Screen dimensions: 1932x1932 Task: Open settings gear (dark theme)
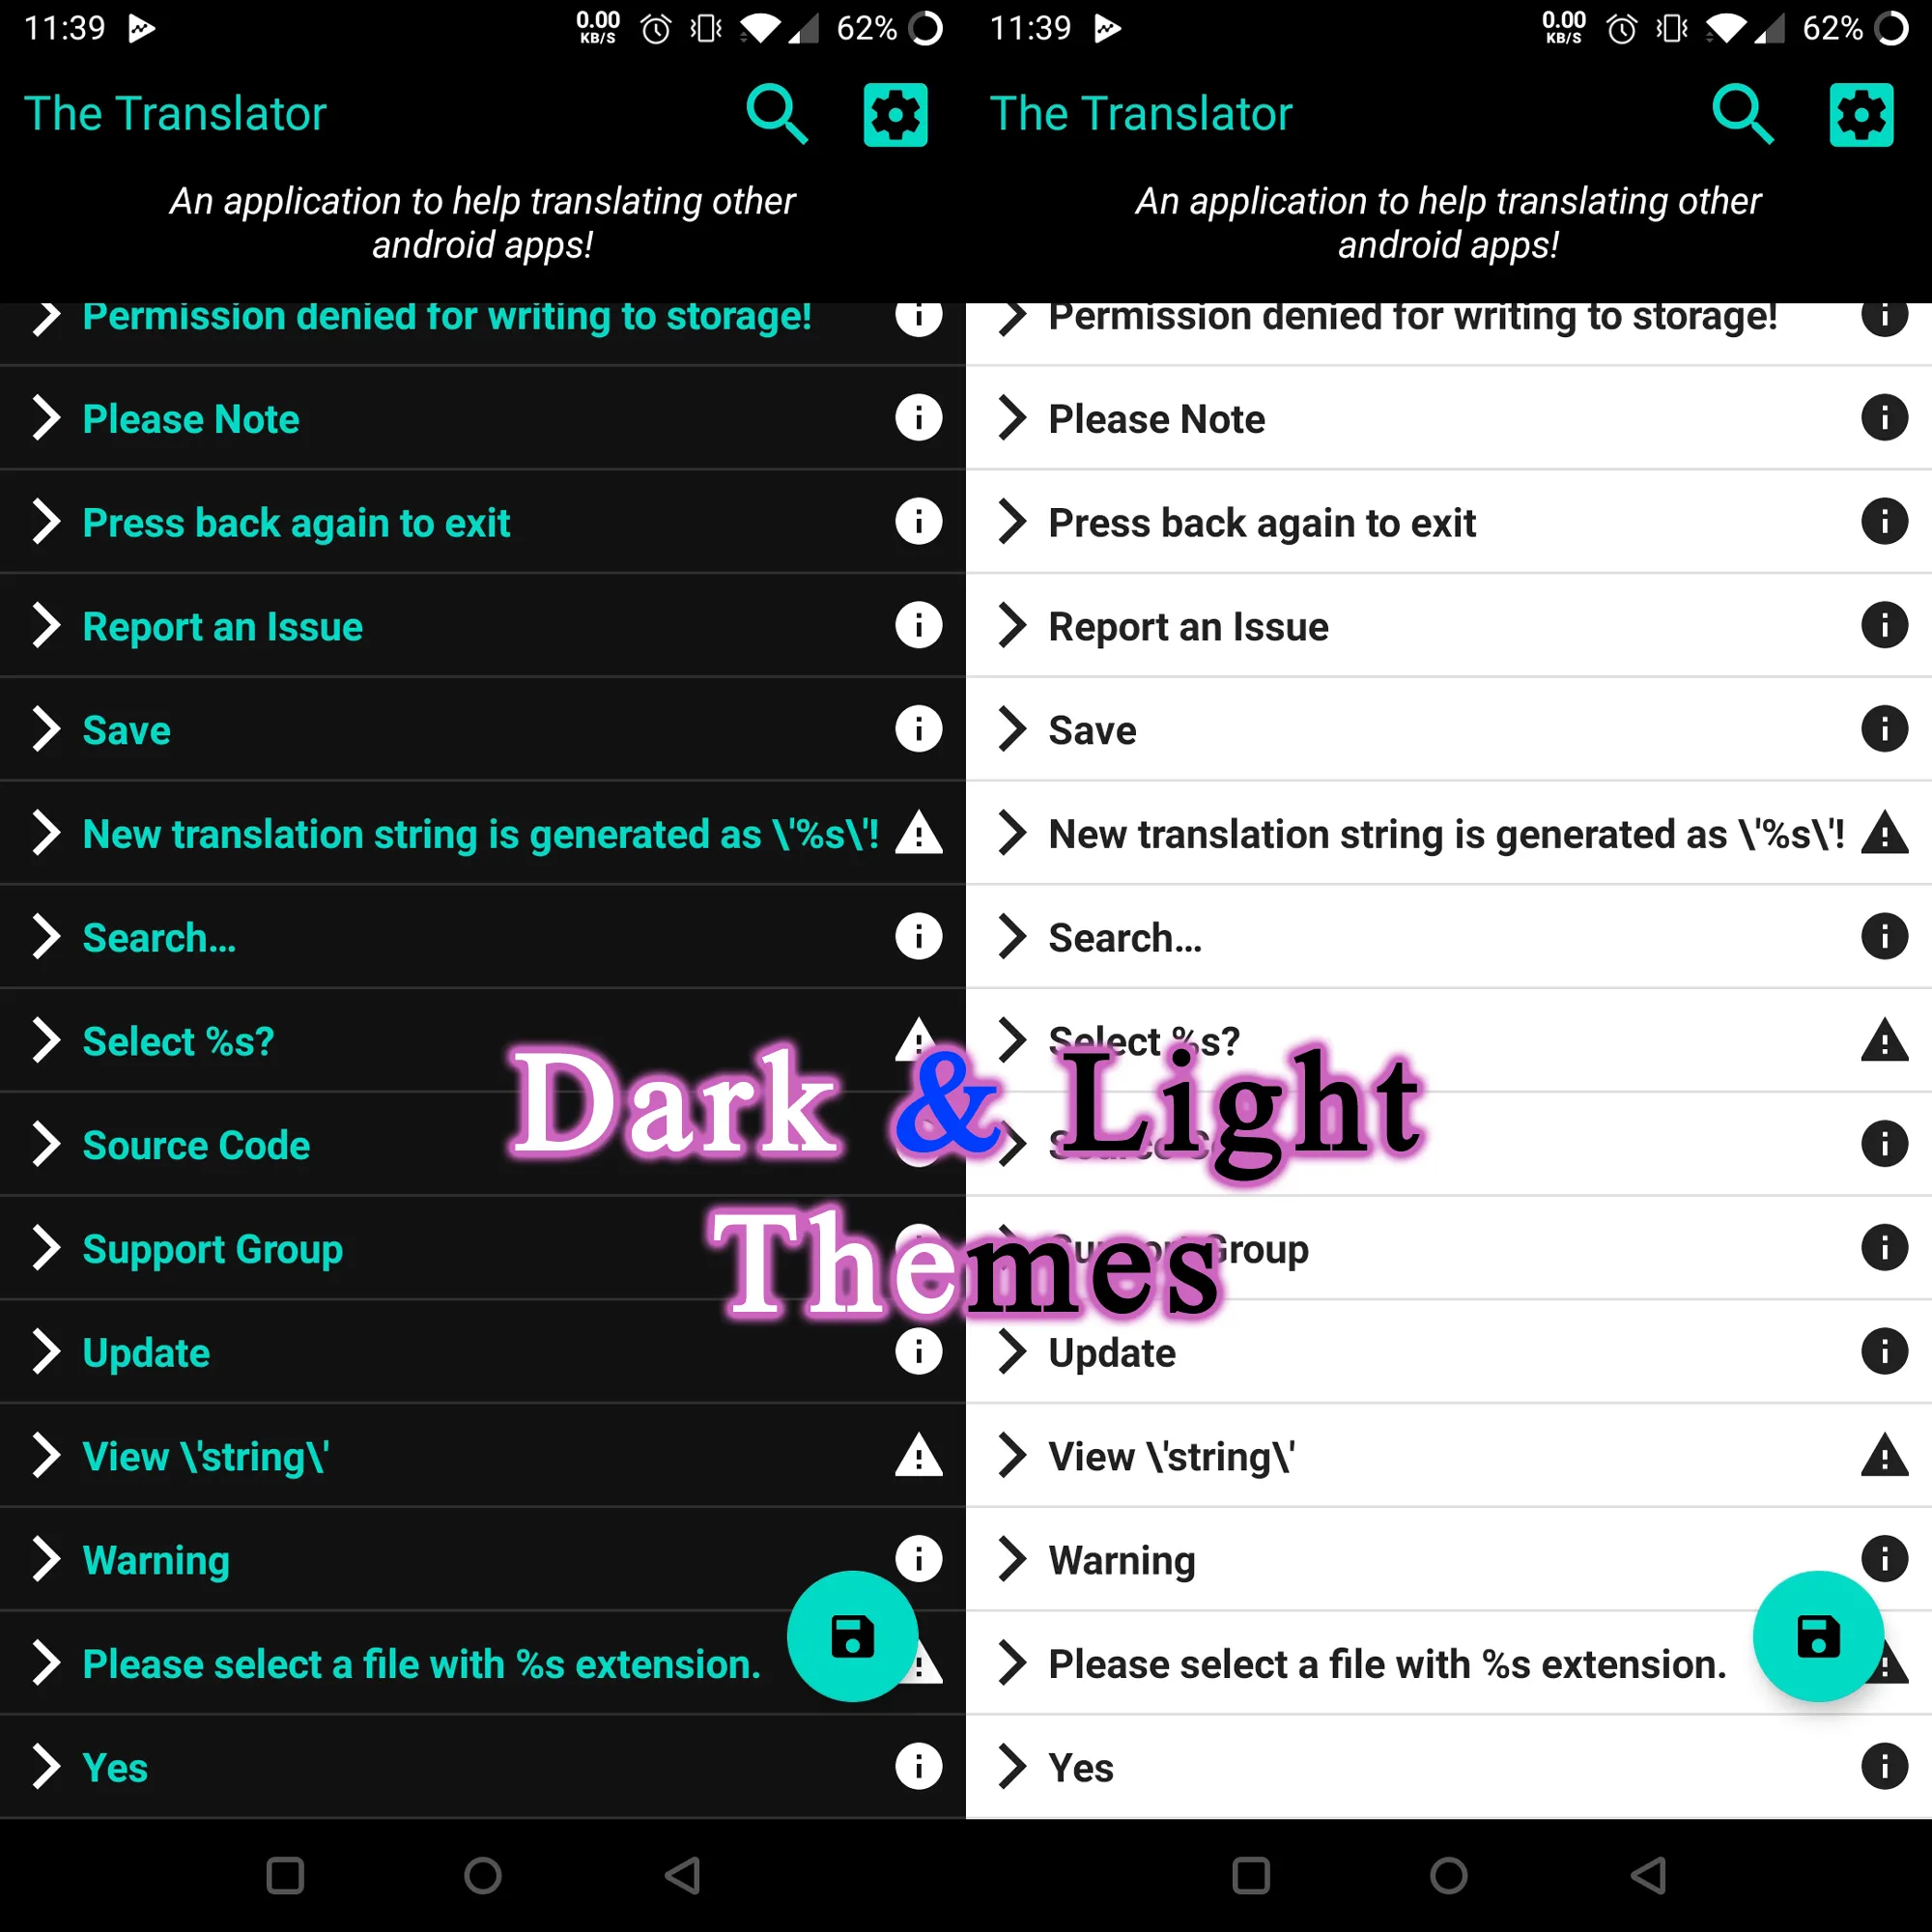pos(894,113)
